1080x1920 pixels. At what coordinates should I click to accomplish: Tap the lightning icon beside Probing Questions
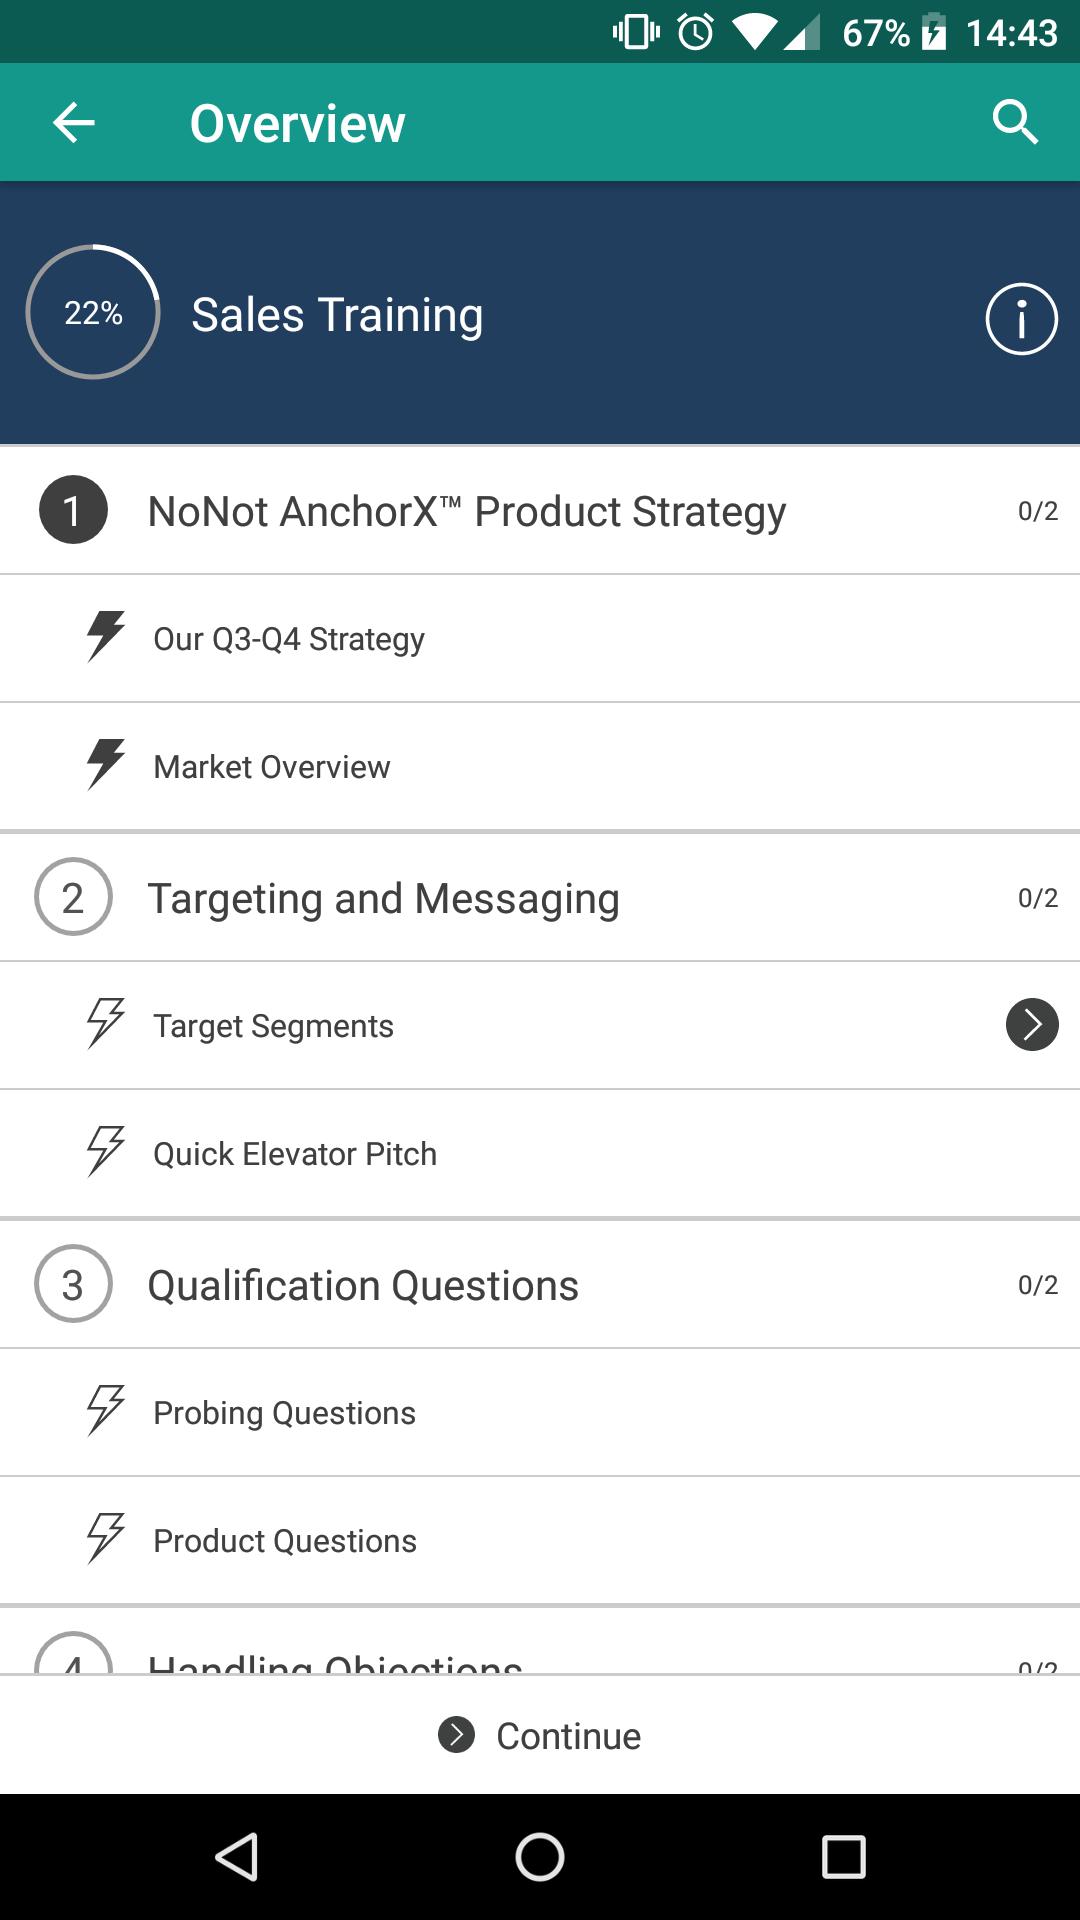click(106, 1411)
